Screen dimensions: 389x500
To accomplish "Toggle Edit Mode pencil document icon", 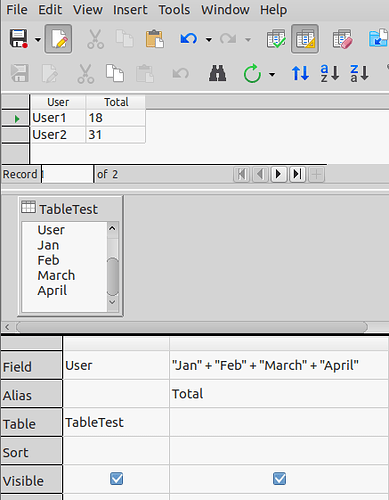I will coord(58,39).
